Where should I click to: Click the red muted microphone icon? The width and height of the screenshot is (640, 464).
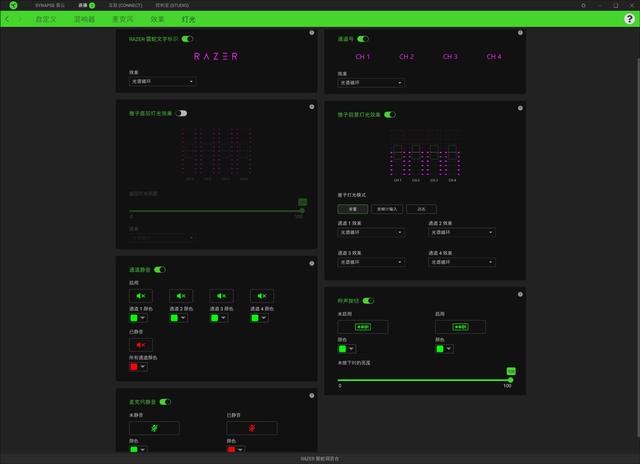pyautogui.click(x=252, y=428)
